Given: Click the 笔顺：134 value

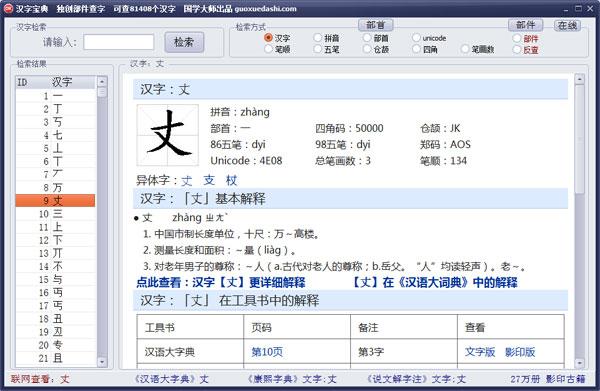Looking at the screenshot, I should click(x=443, y=160).
